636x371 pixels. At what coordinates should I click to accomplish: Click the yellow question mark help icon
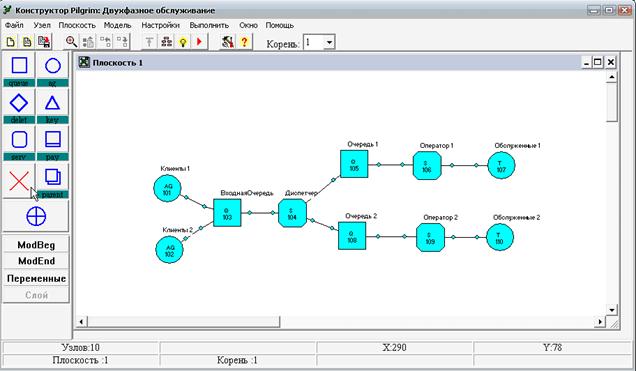tap(244, 42)
